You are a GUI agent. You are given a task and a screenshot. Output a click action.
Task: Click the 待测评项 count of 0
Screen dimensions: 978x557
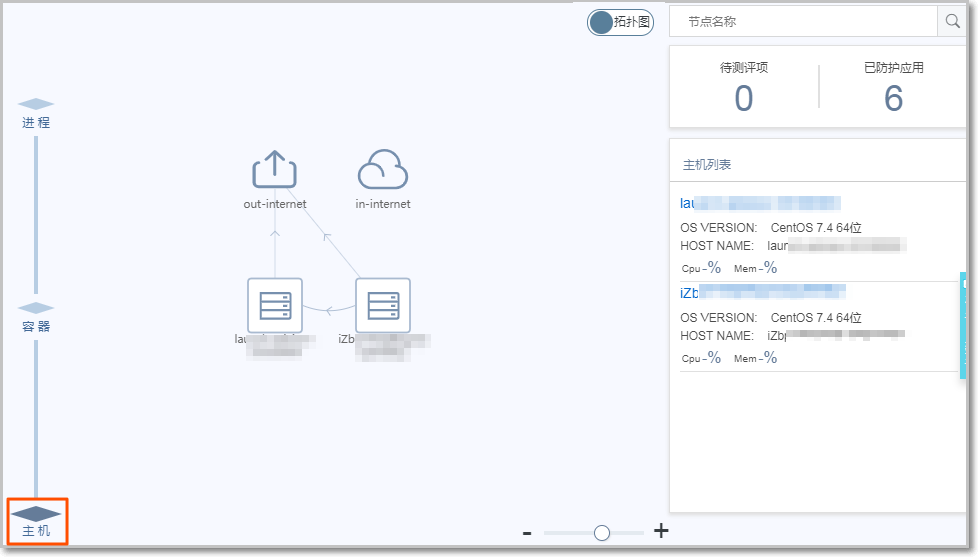(x=743, y=99)
